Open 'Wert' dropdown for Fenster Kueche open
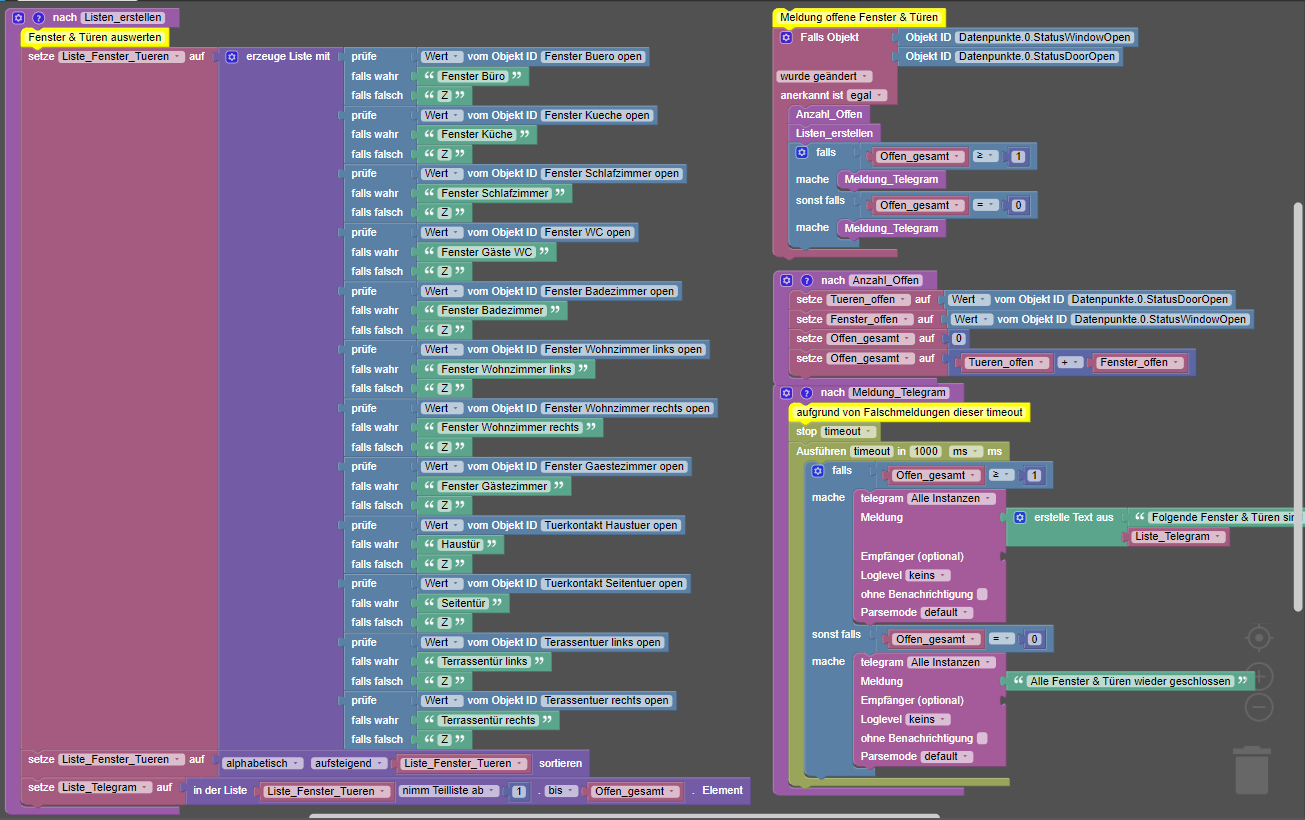Image resolution: width=1305 pixels, height=820 pixels. pos(441,115)
